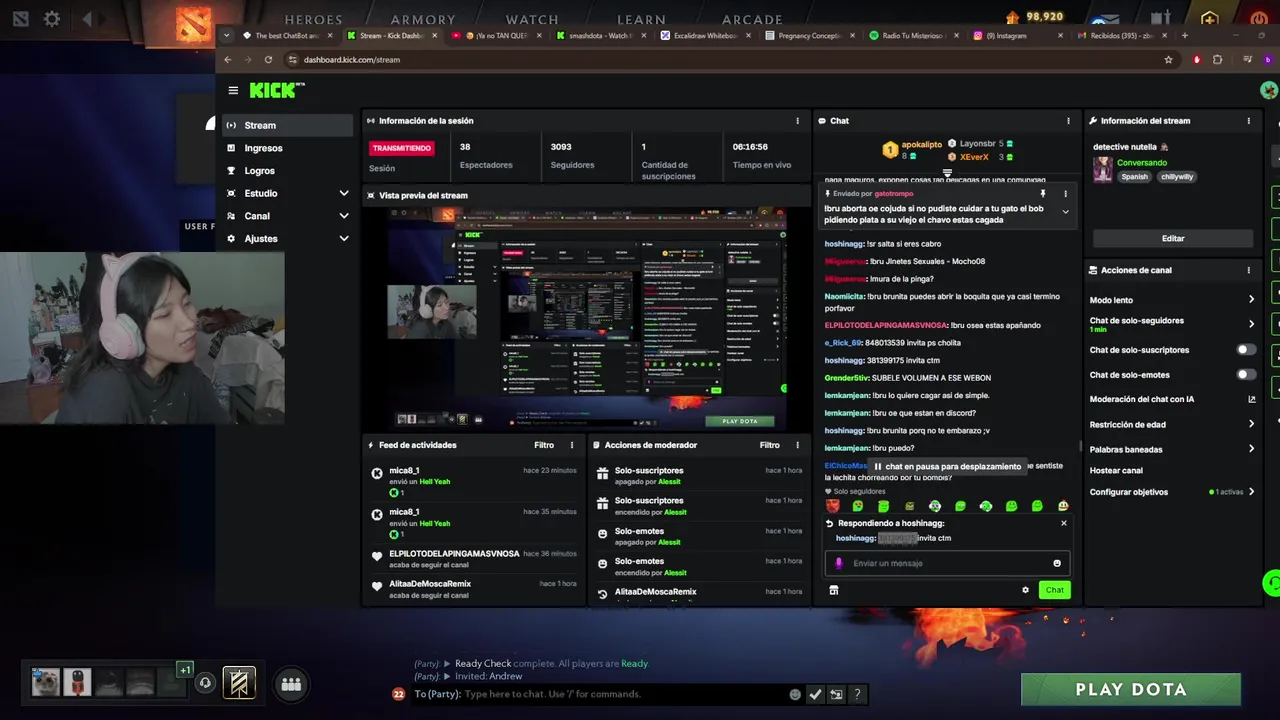Click the Dota 2 logo

click(x=194, y=23)
